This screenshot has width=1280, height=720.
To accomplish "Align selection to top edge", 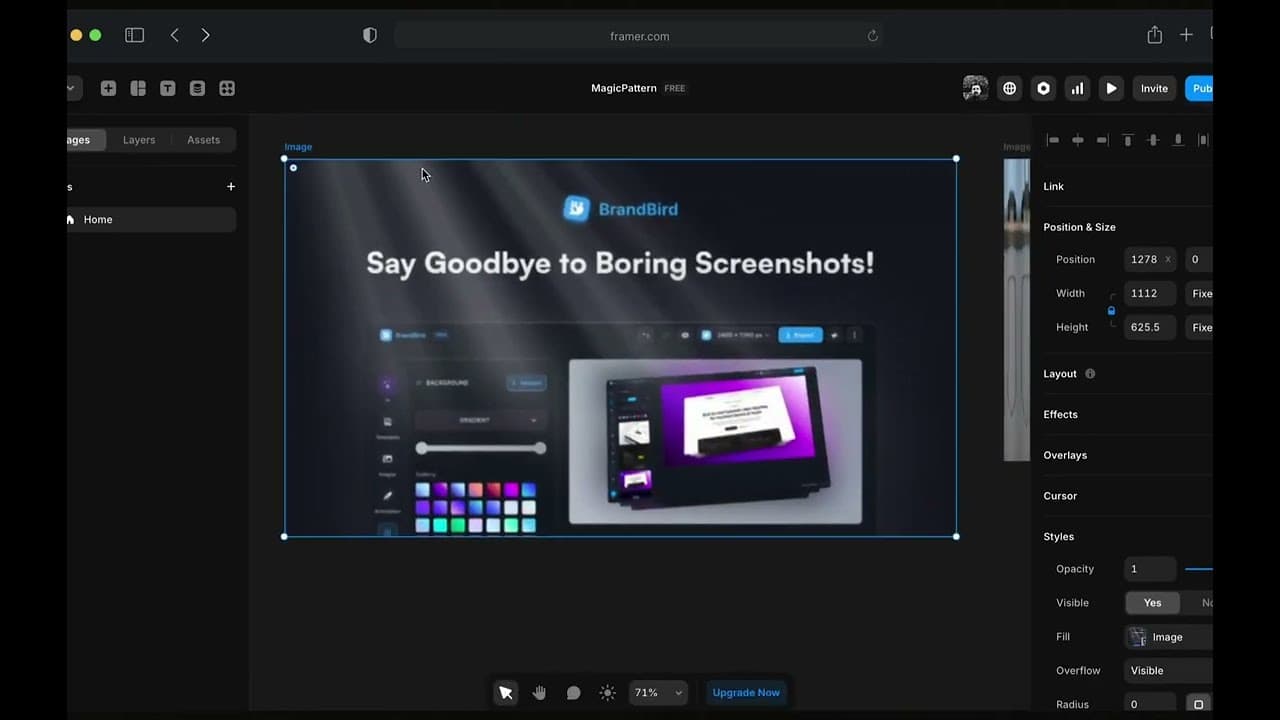I will pyautogui.click(x=1128, y=140).
